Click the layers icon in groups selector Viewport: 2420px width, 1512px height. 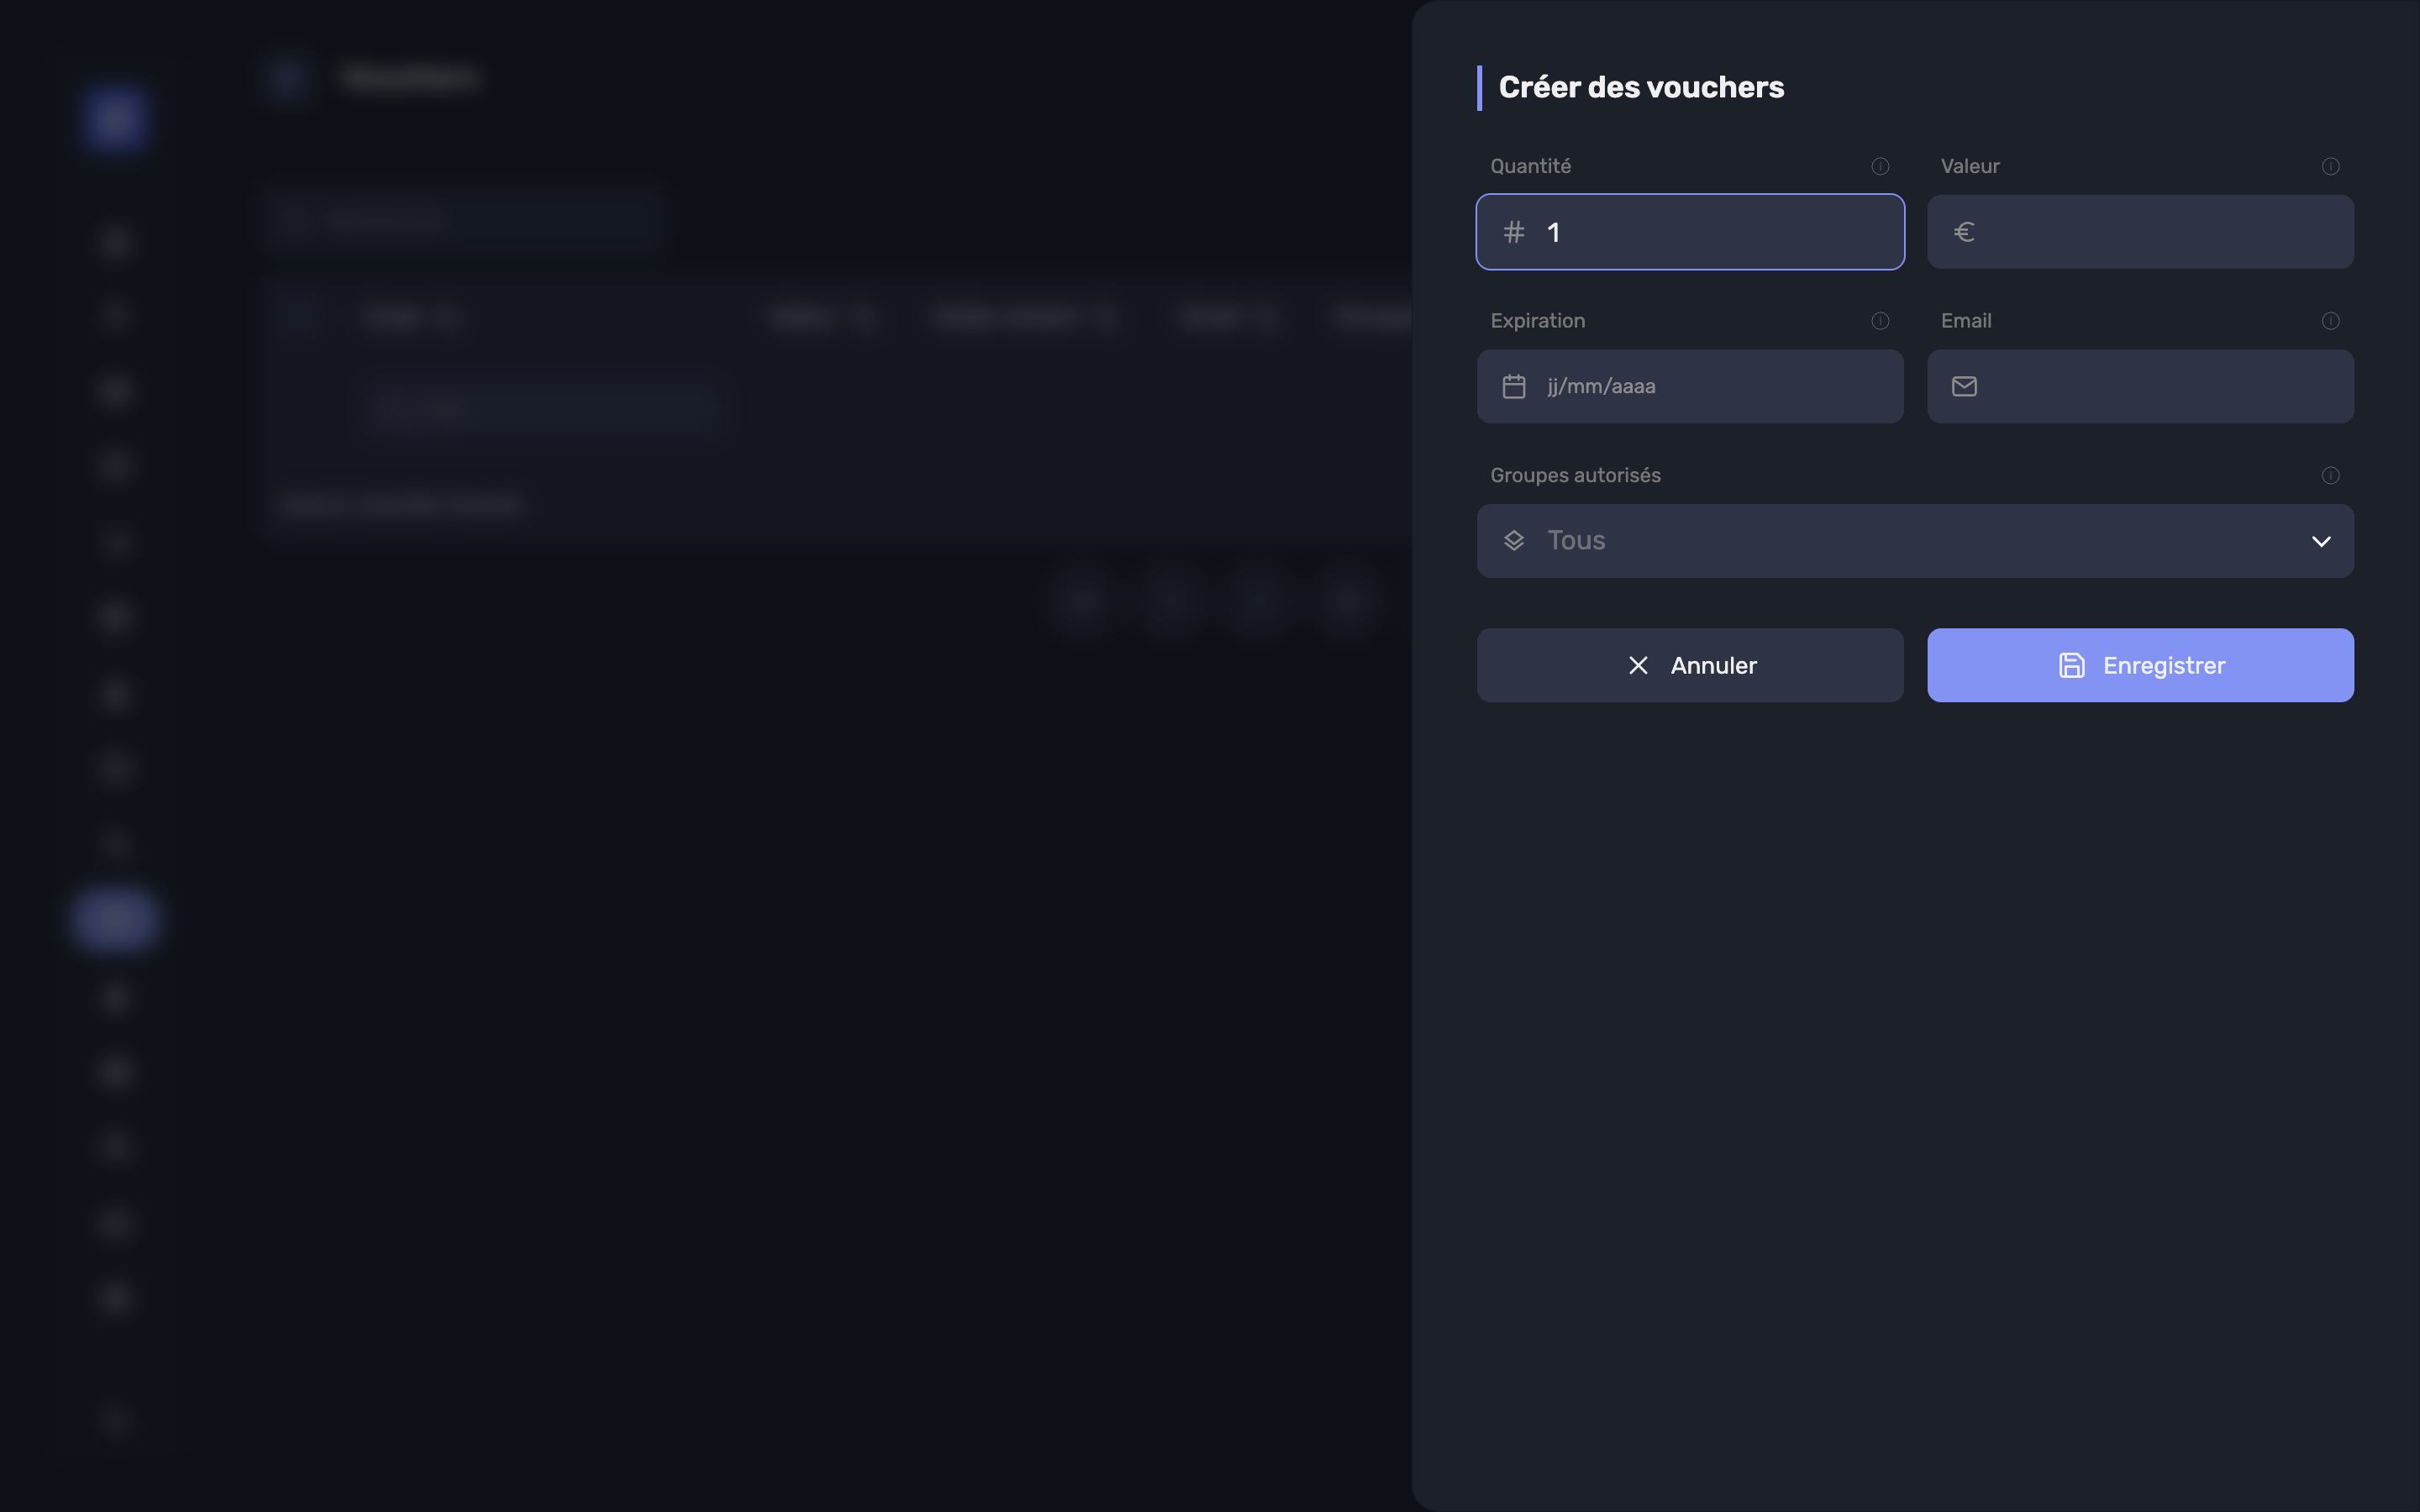point(1514,541)
